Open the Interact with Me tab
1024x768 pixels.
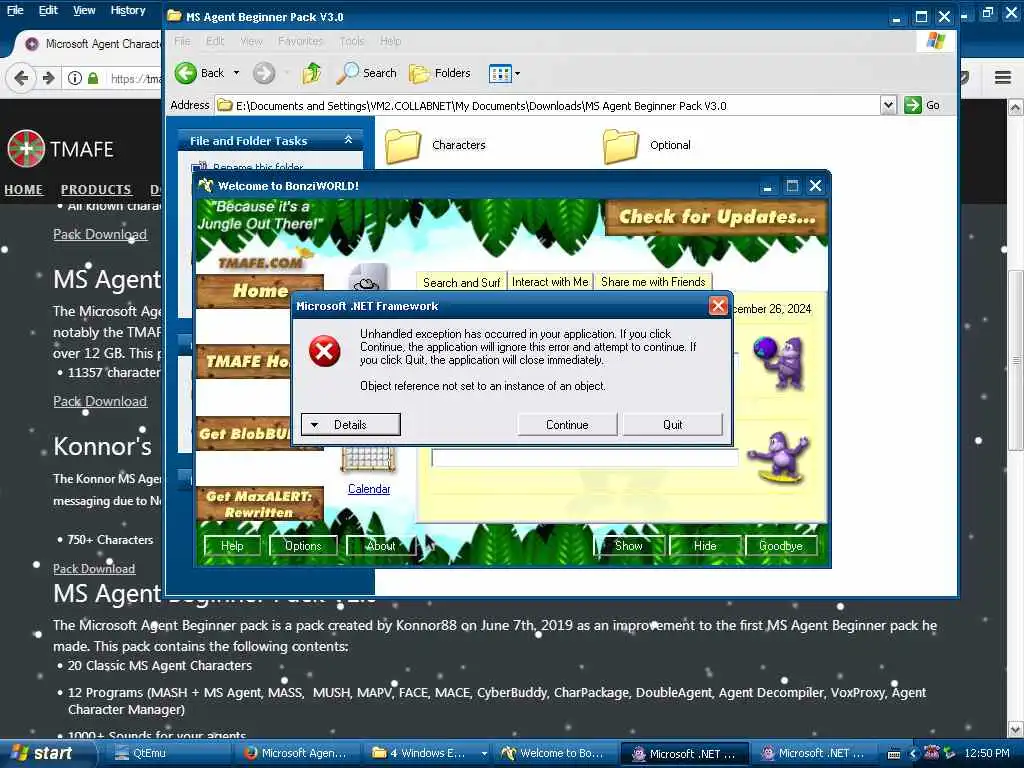550,281
